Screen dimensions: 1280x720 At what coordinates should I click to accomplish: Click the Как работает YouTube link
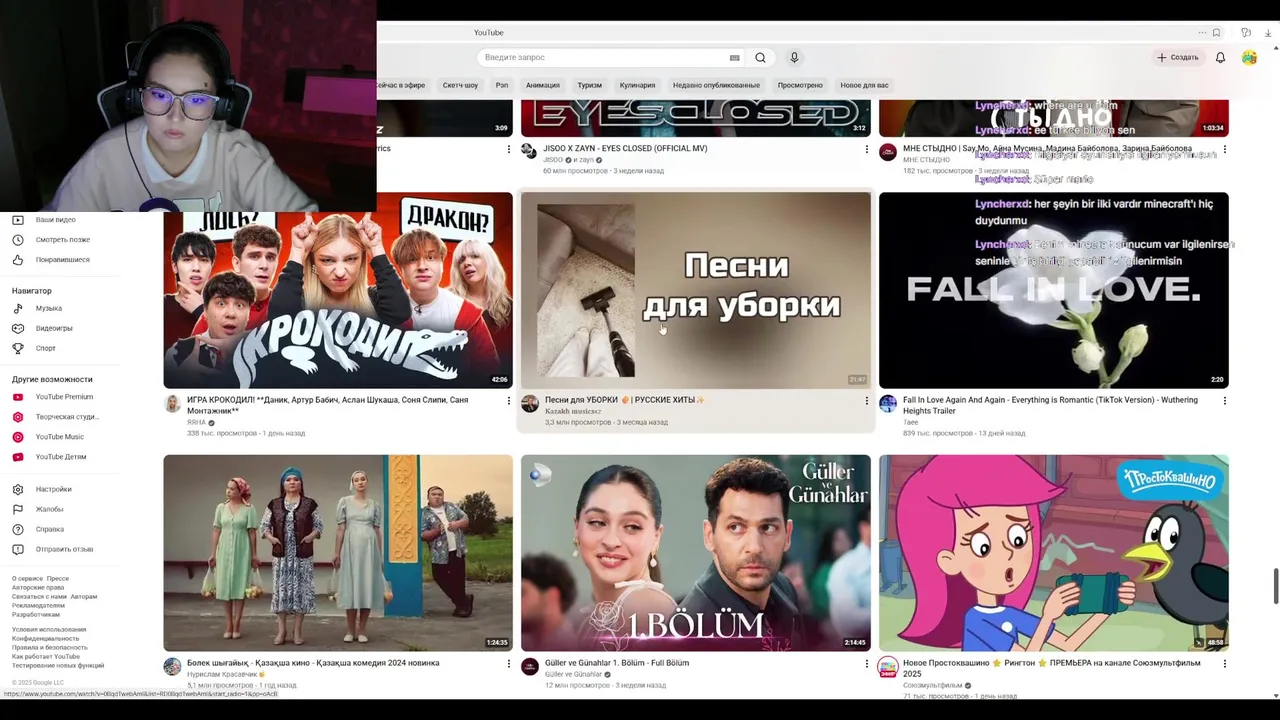46,657
